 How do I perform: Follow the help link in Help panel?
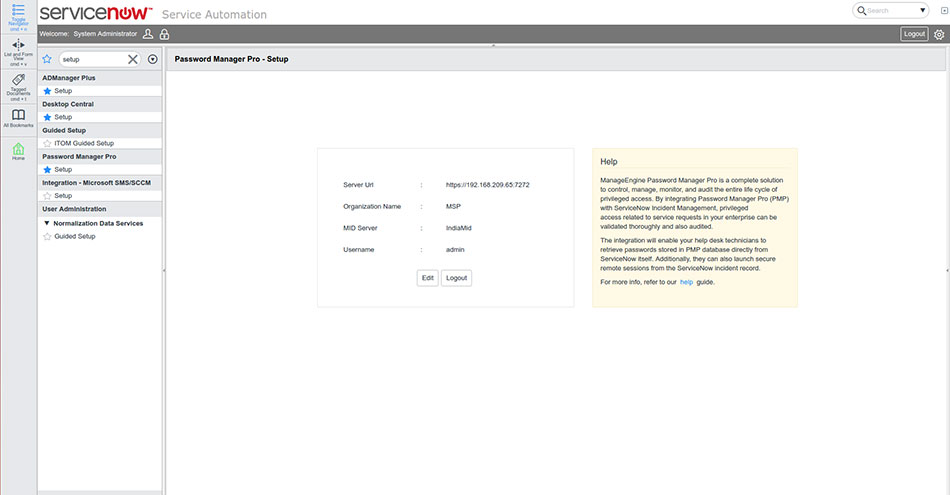(686, 282)
